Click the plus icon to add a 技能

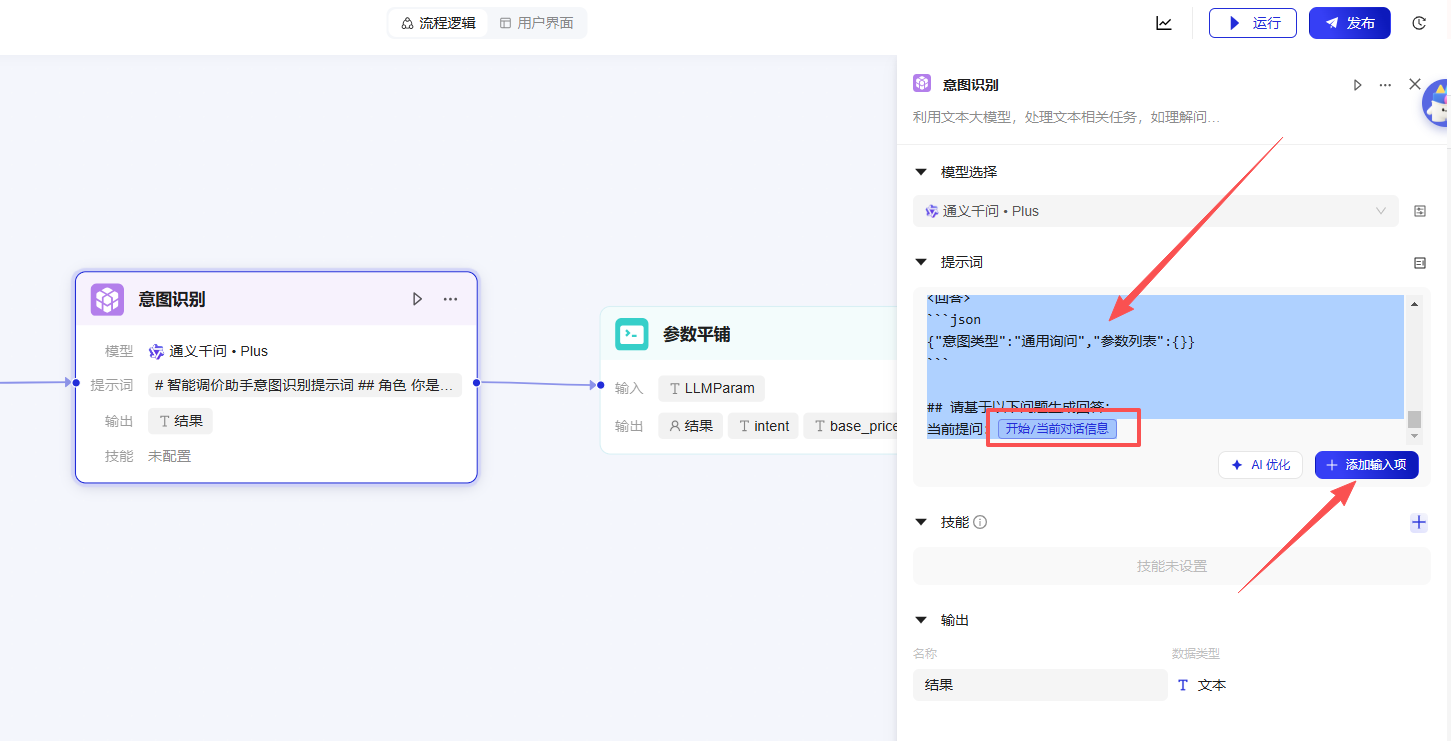(1418, 521)
